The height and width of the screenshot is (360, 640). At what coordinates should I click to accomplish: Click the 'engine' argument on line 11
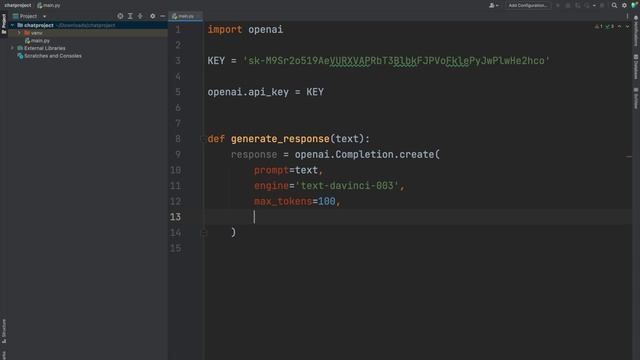(271, 186)
